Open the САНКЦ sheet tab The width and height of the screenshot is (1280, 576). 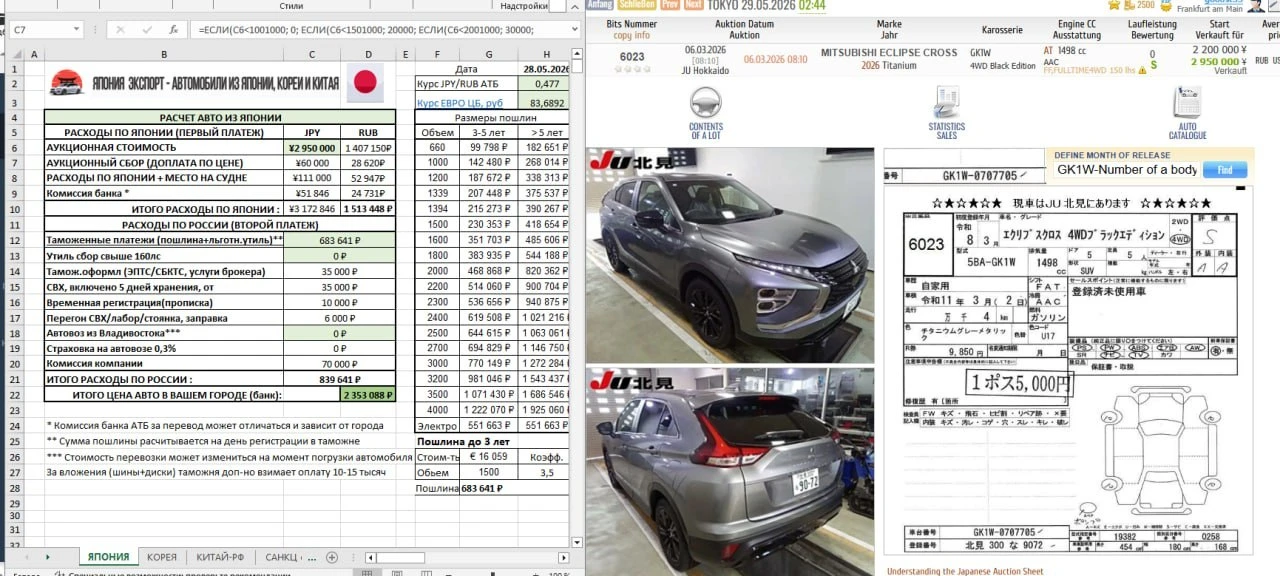pyautogui.click(x=283, y=557)
